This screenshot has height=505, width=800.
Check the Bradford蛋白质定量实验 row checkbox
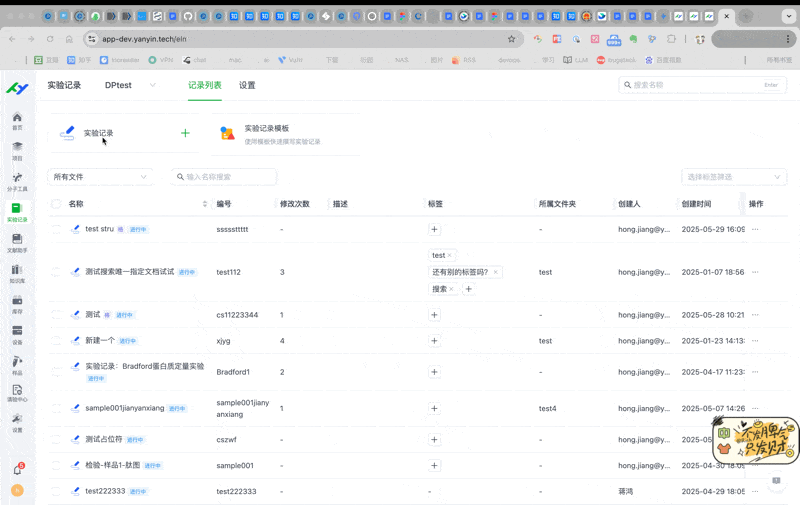[56, 372]
